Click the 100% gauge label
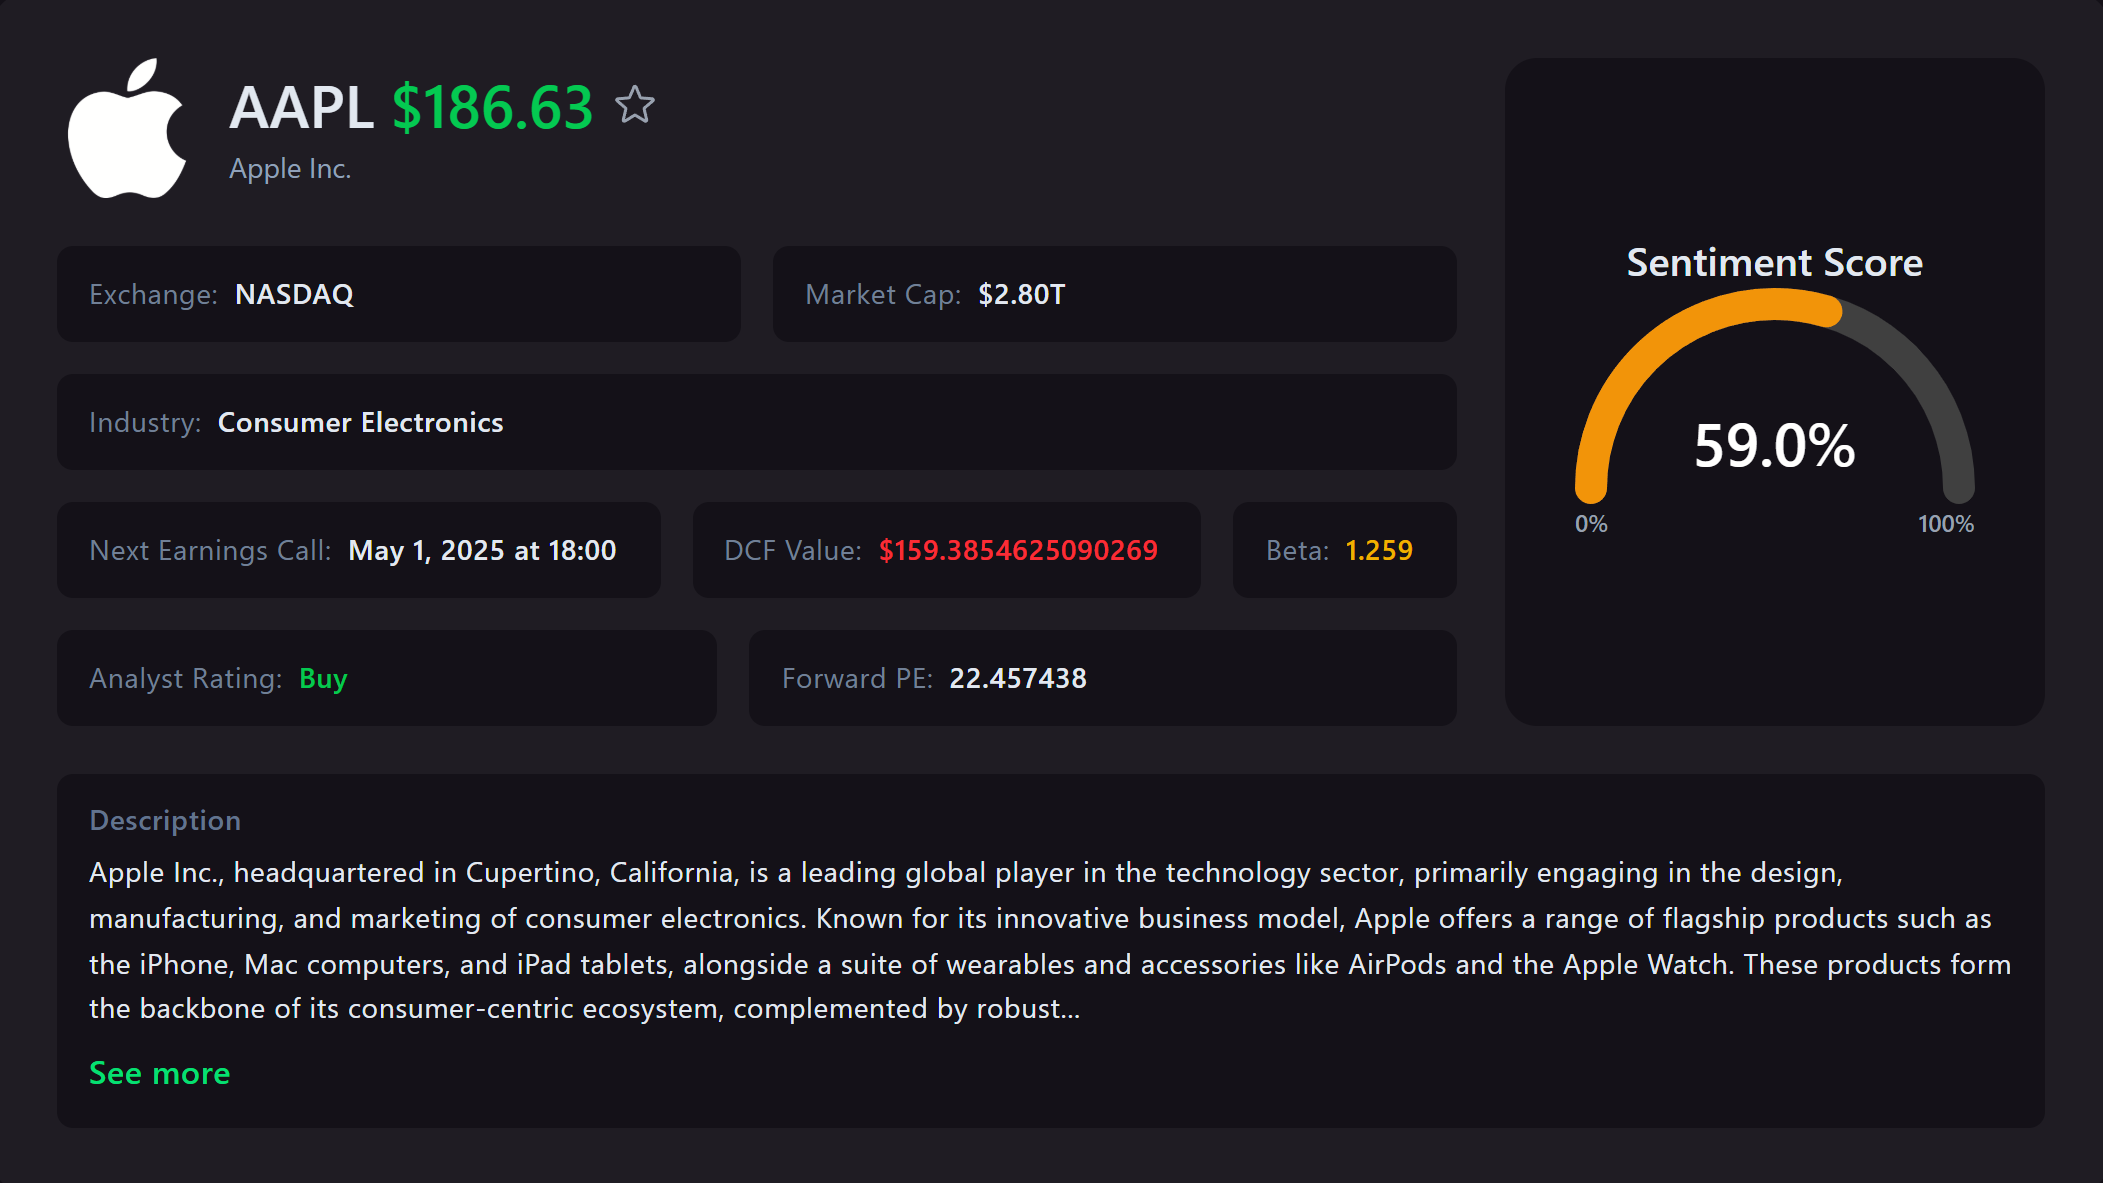Image resolution: width=2103 pixels, height=1183 pixels. (x=1946, y=522)
